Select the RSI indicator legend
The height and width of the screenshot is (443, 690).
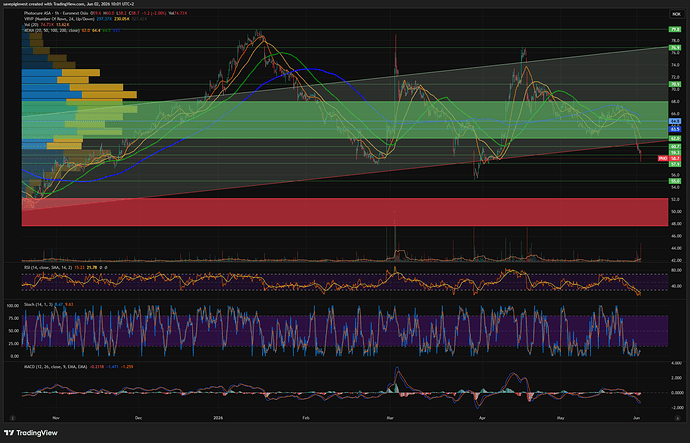[x=66, y=267]
